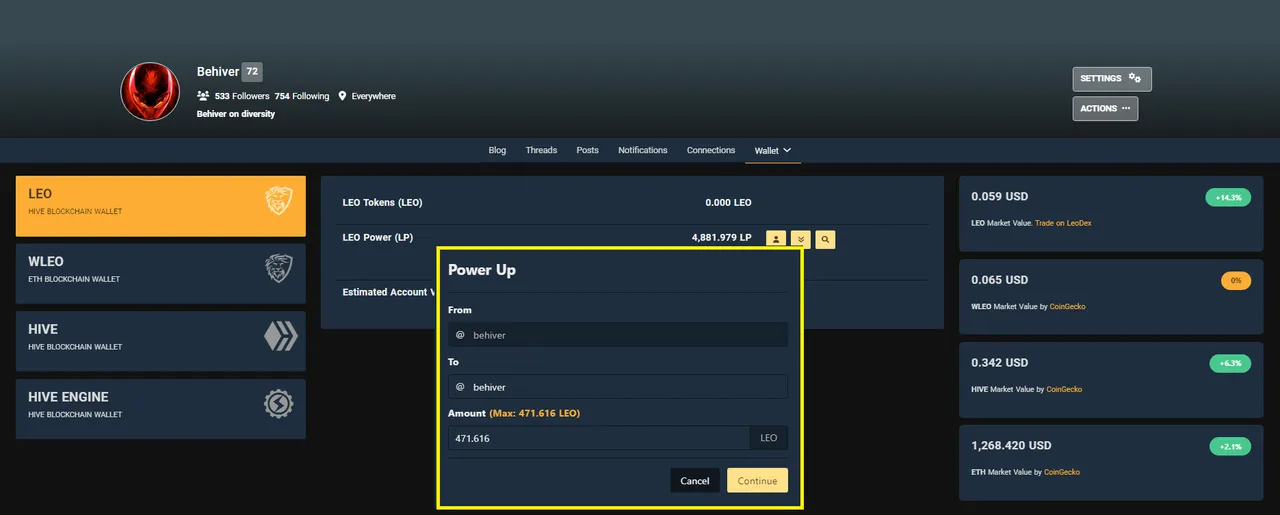Screen dimensions: 1280x515
Task: Click the Hive logo icon
Action: pyautogui.click(x=280, y=336)
